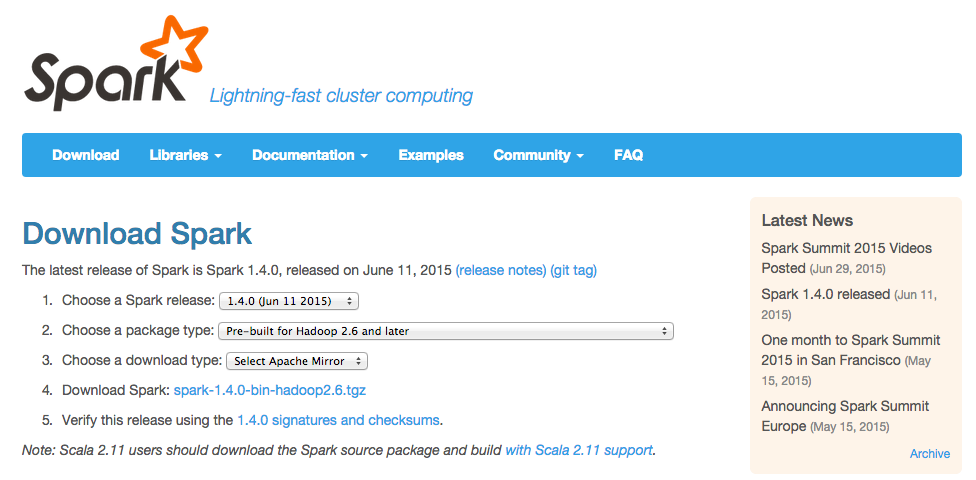Screen dimensions: 976x480
Task: Open the Spark release selector showing 1.4.0
Action: pyautogui.click(x=289, y=301)
